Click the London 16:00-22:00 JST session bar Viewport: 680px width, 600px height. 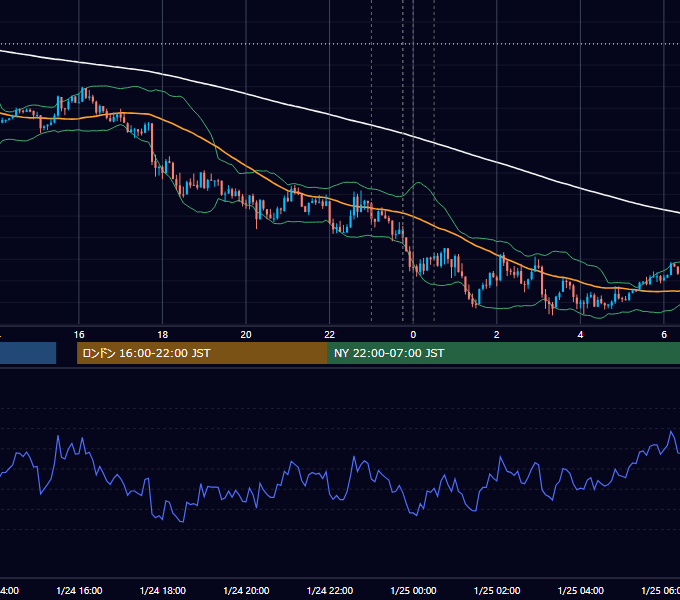click(x=202, y=353)
